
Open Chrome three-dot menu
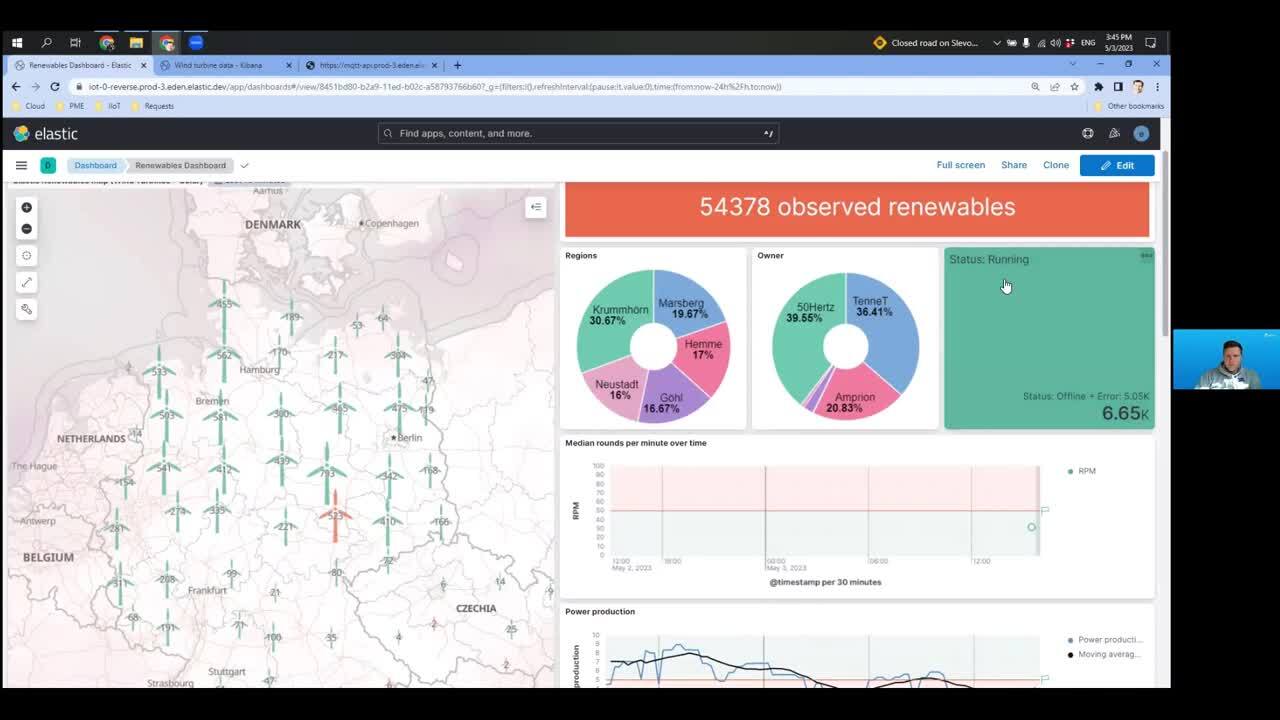tap(1157, 87)
